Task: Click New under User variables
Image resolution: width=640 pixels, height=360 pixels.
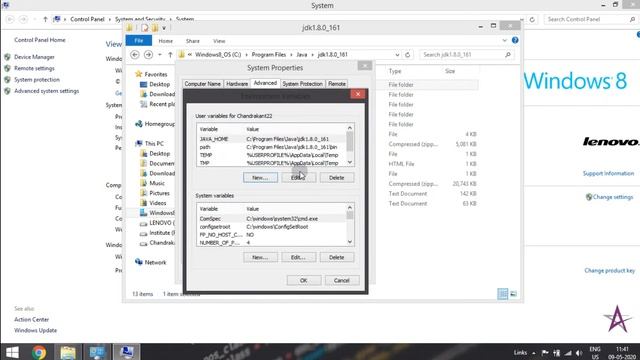Action: point(260,178)
